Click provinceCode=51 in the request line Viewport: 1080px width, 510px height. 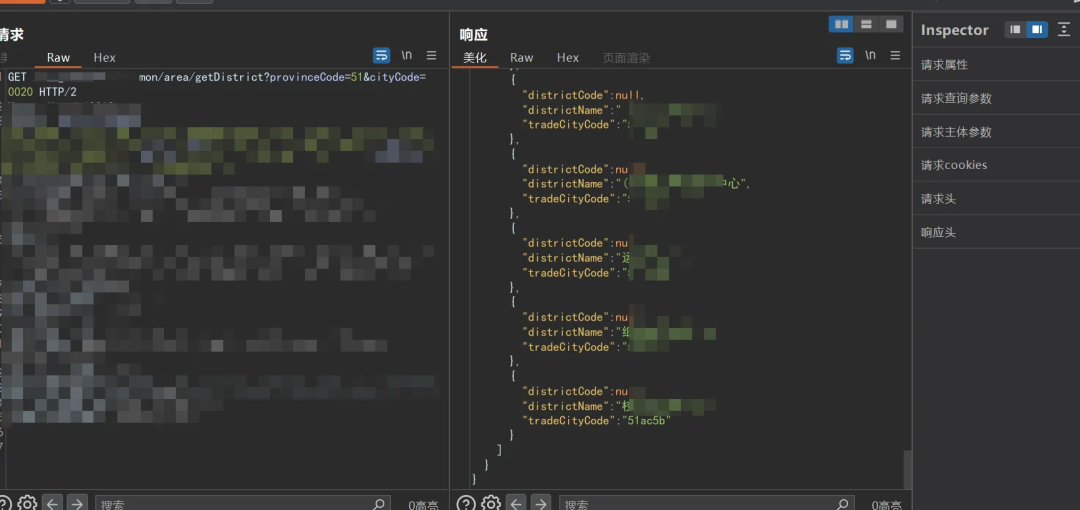[x=315, y=77]
